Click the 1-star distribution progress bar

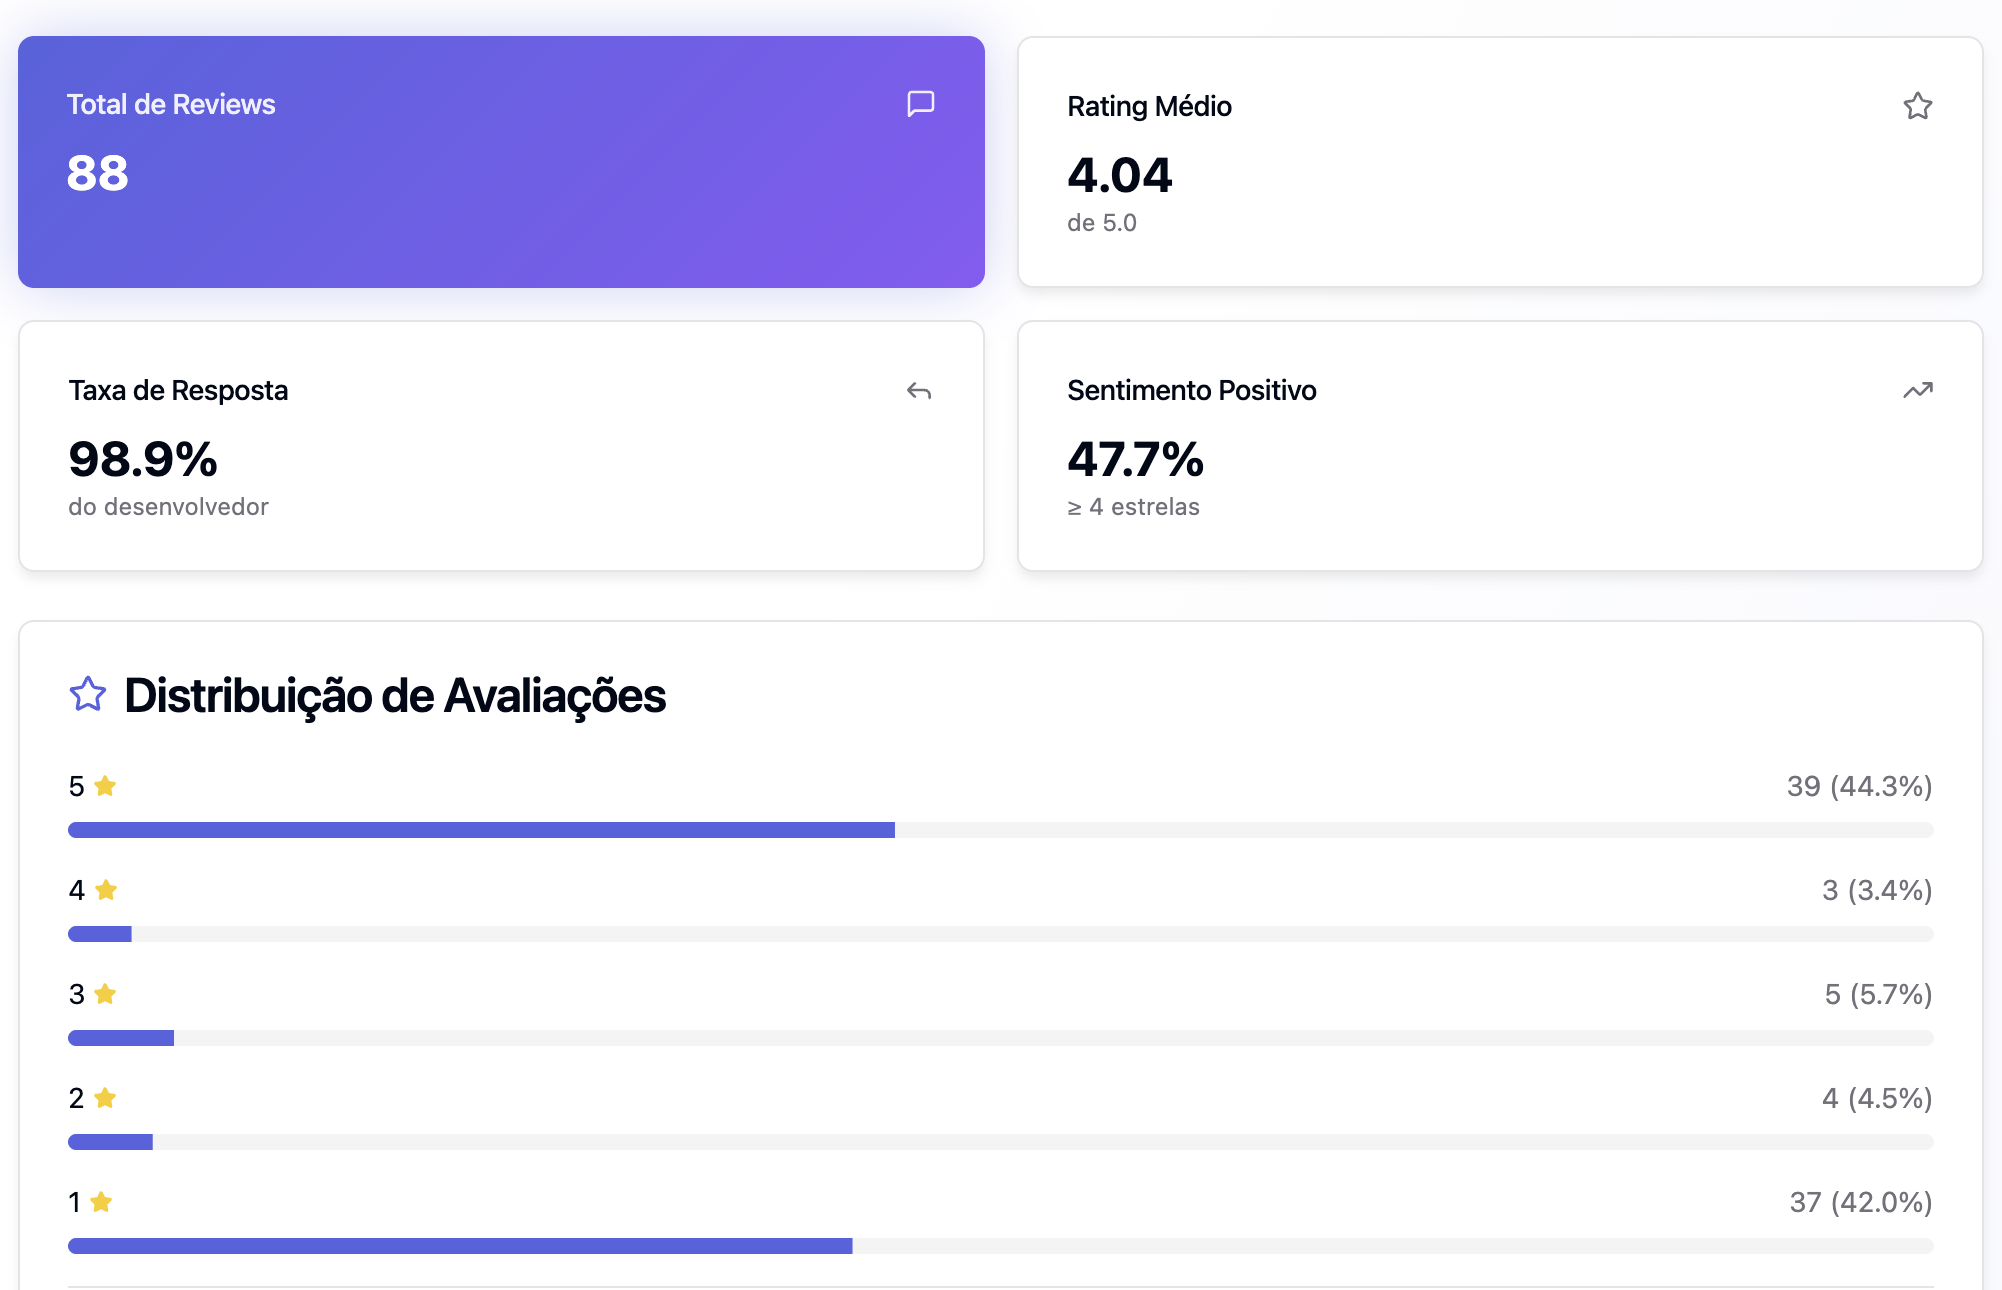pos(1000,1246)
